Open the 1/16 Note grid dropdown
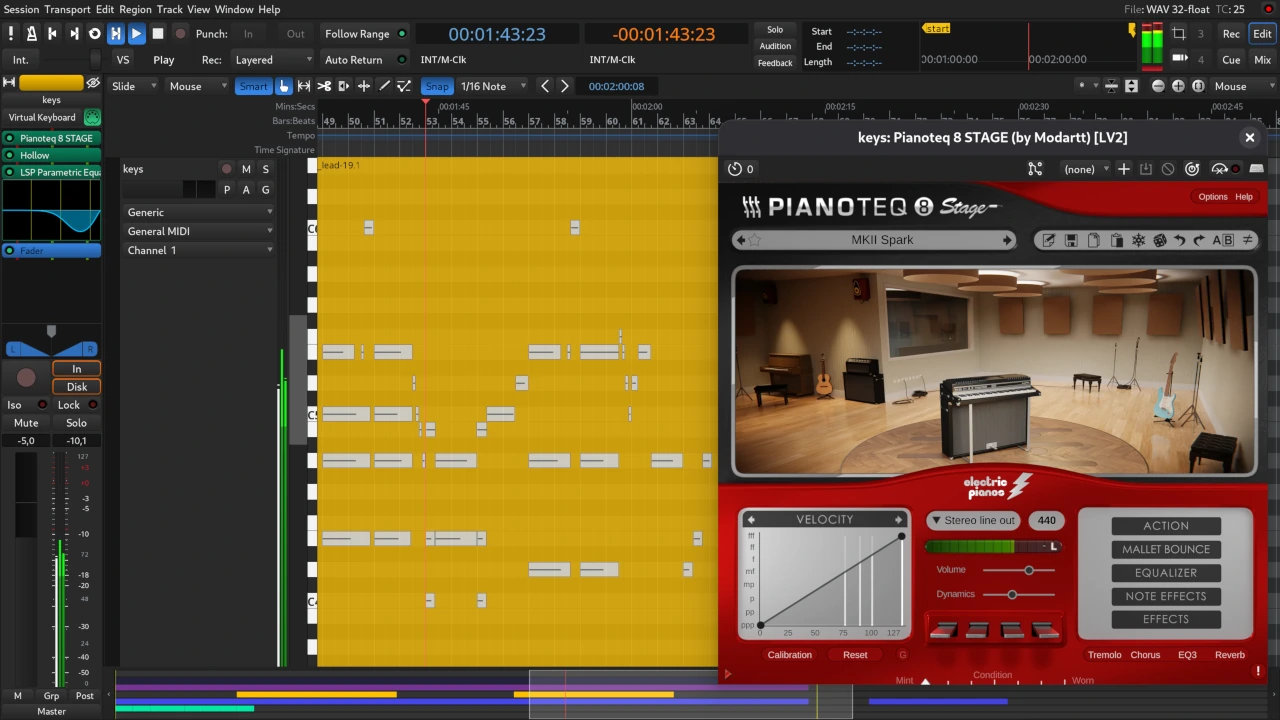The image size is (1280, 720). click(x=489, y=86)
